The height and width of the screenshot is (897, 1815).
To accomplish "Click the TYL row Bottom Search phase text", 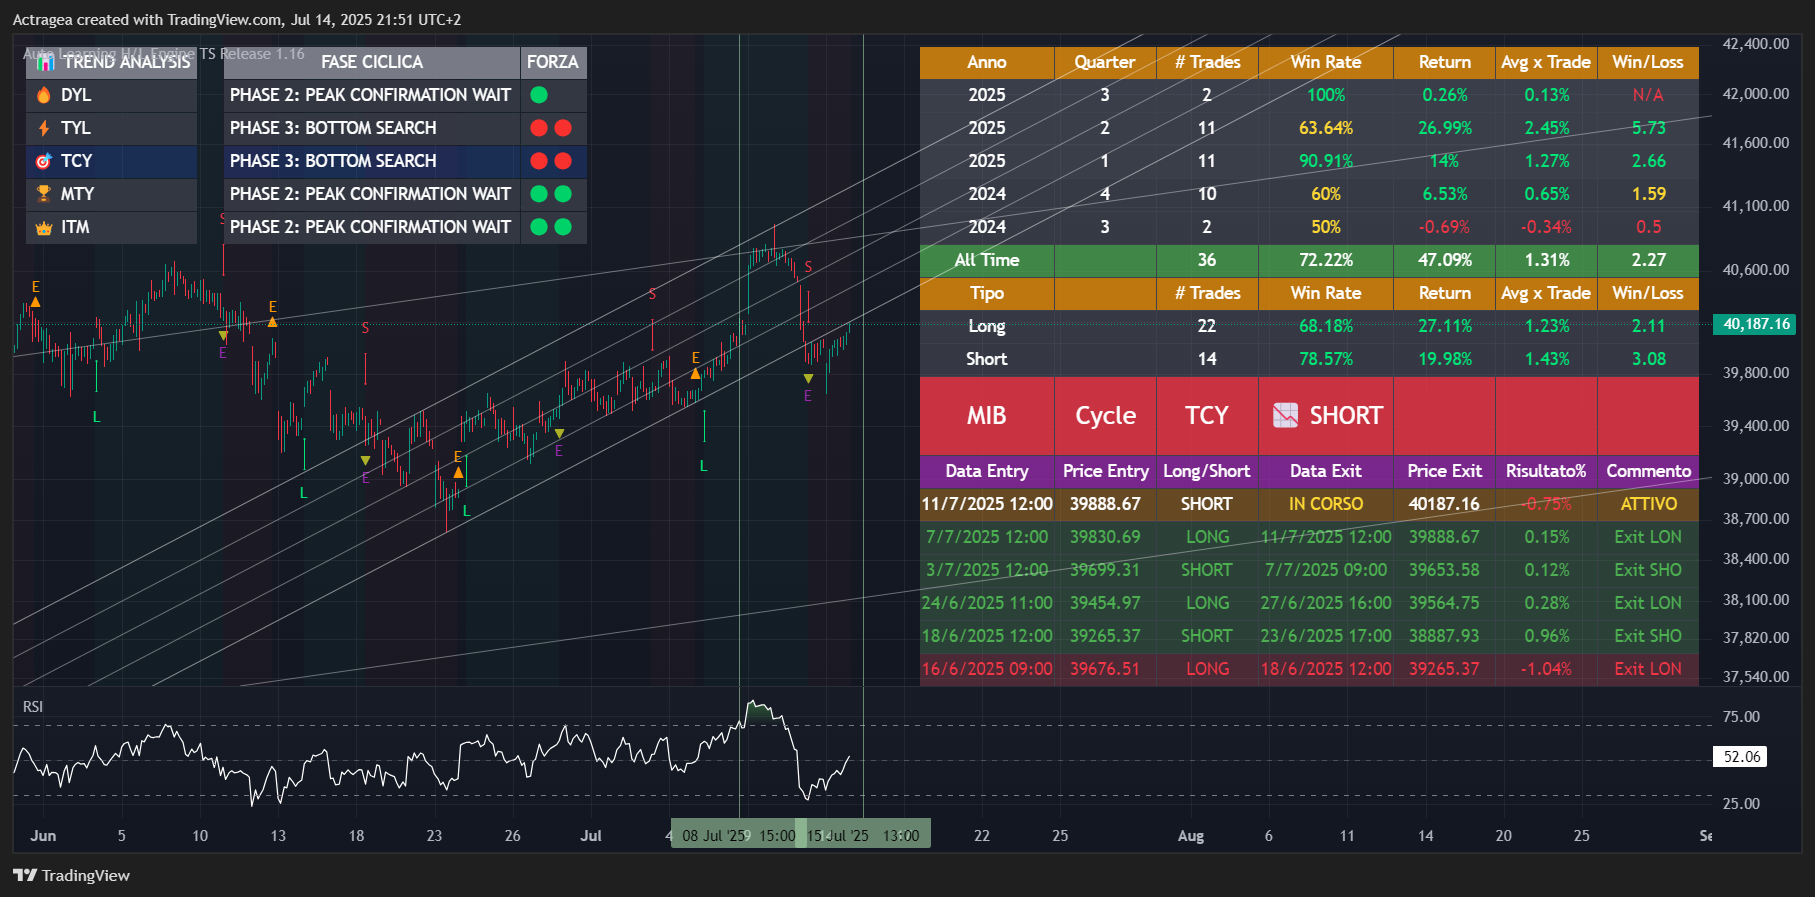I will click(333, 128).
